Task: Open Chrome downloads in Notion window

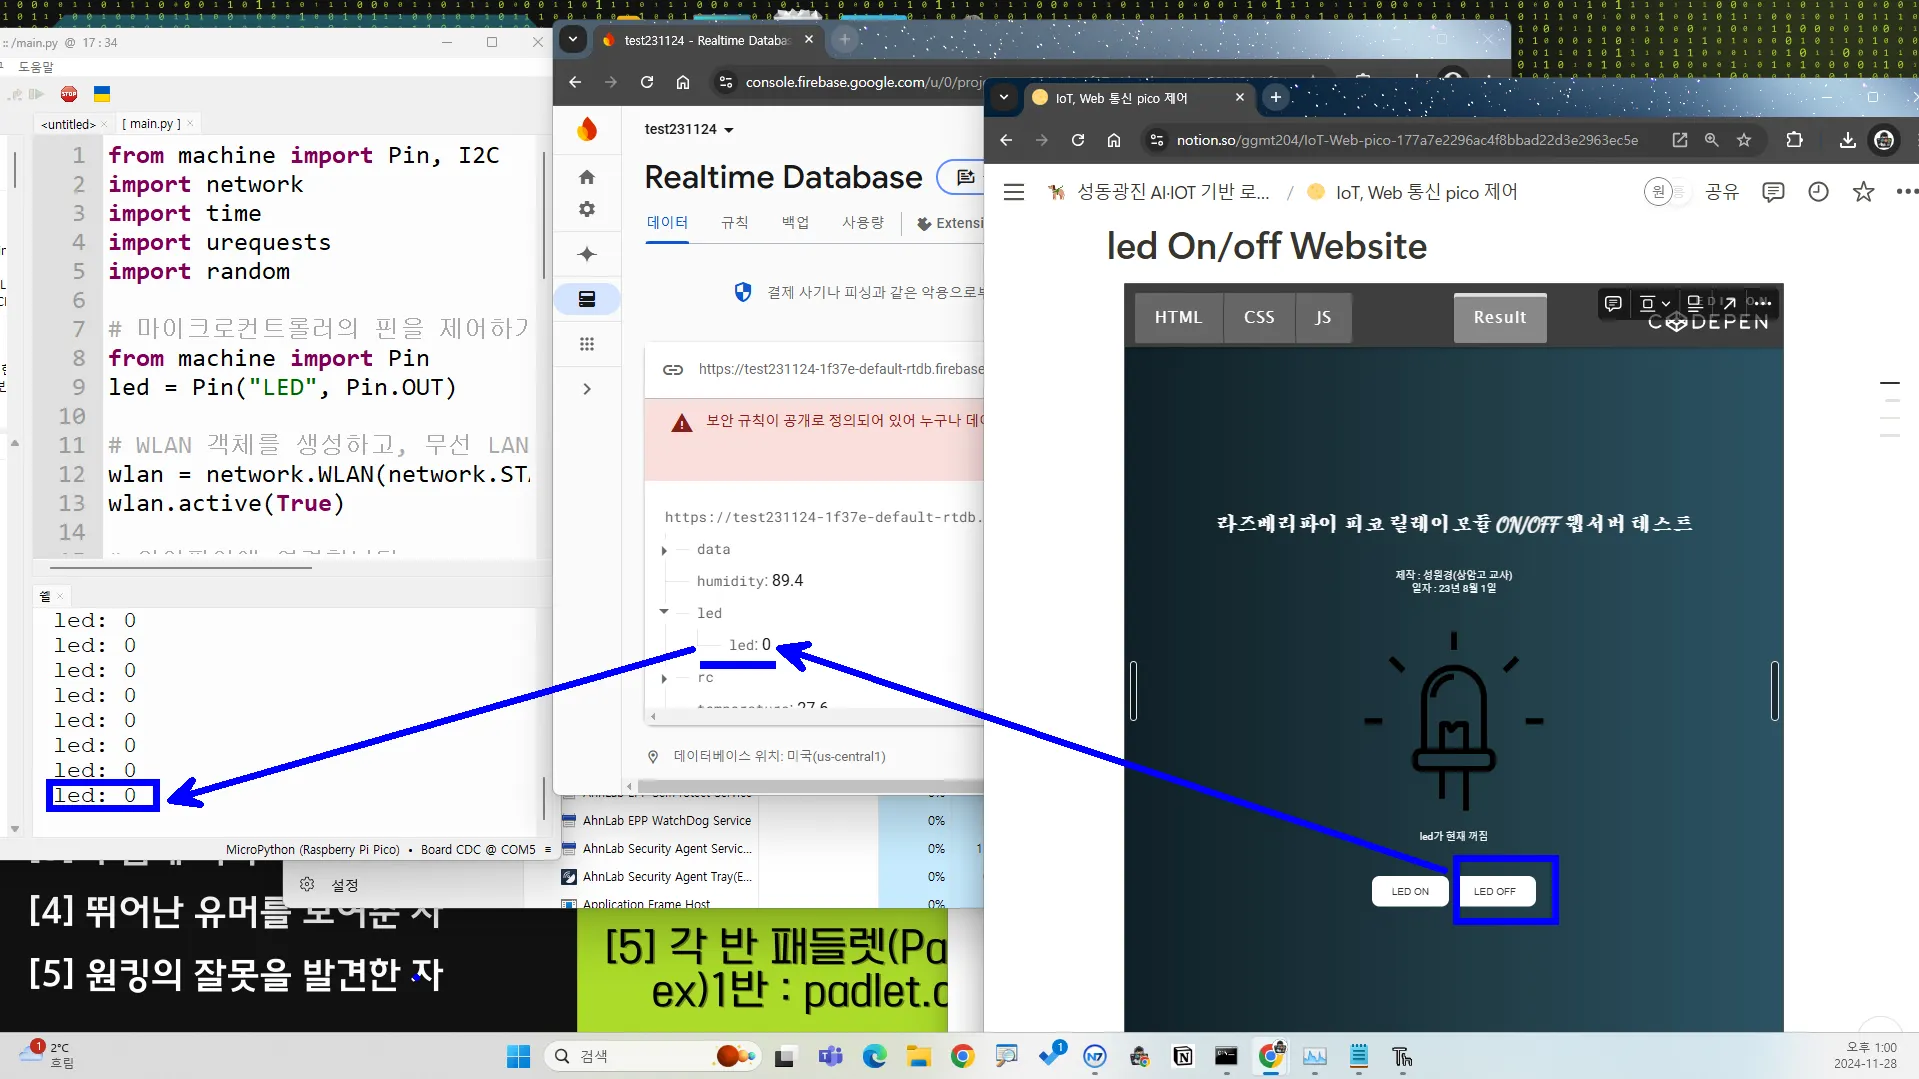Action: pyautogui.click(x=1848, y=140)
